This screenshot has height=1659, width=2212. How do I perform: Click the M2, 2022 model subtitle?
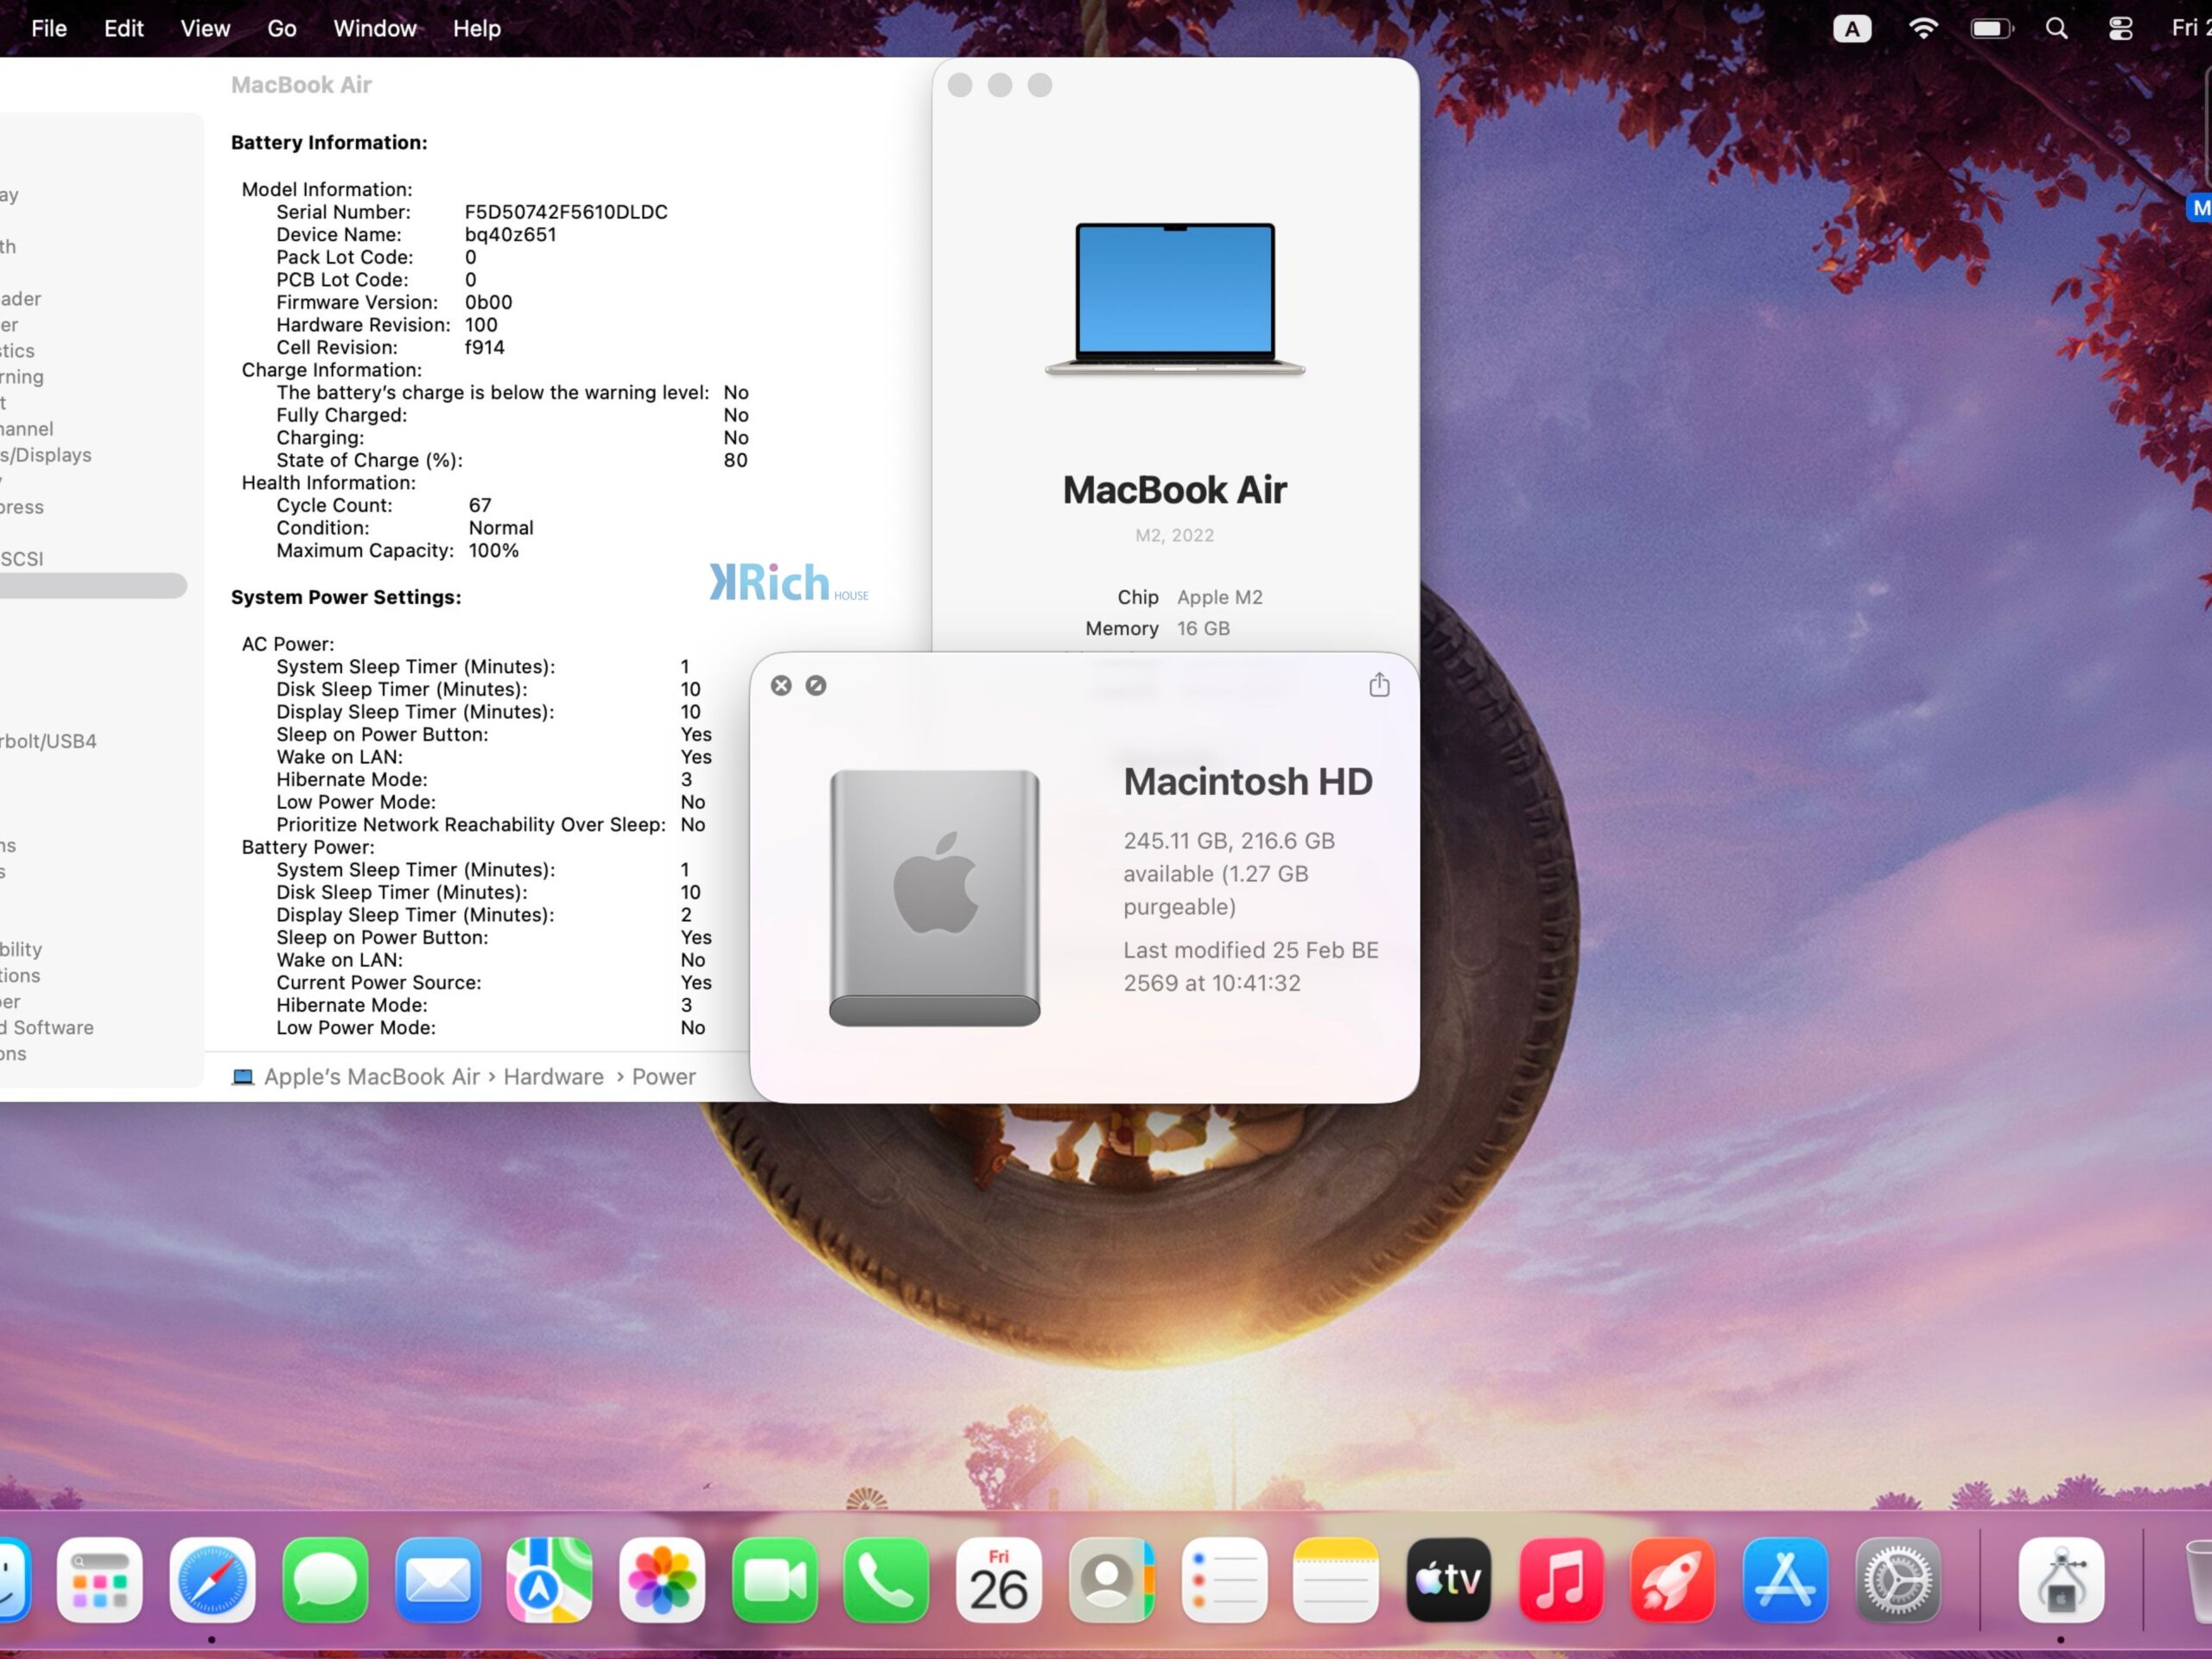pos(1174,535)
